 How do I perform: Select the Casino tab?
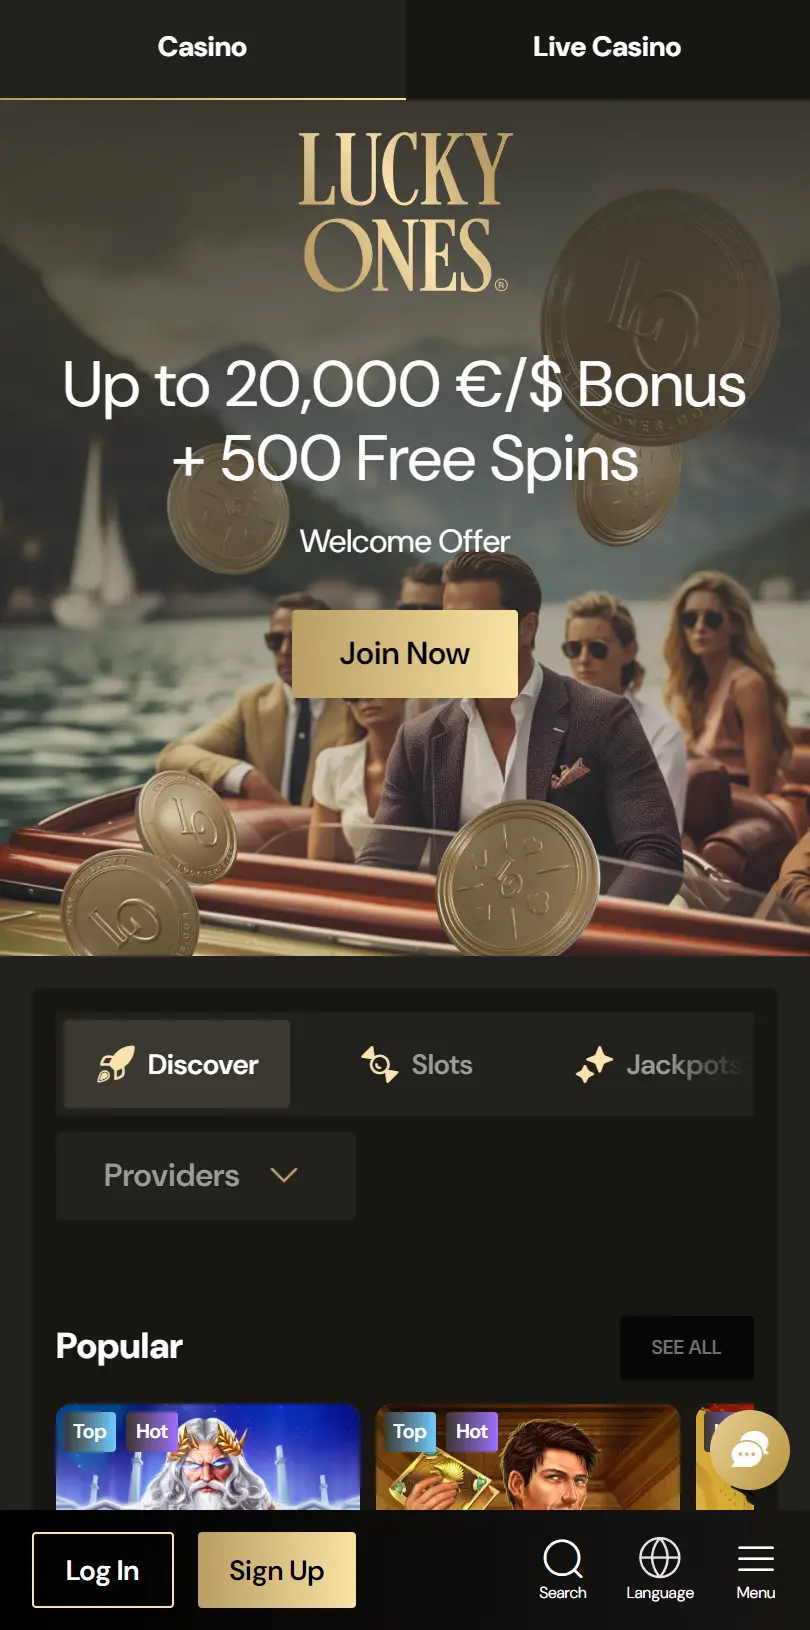pos(202,47)
